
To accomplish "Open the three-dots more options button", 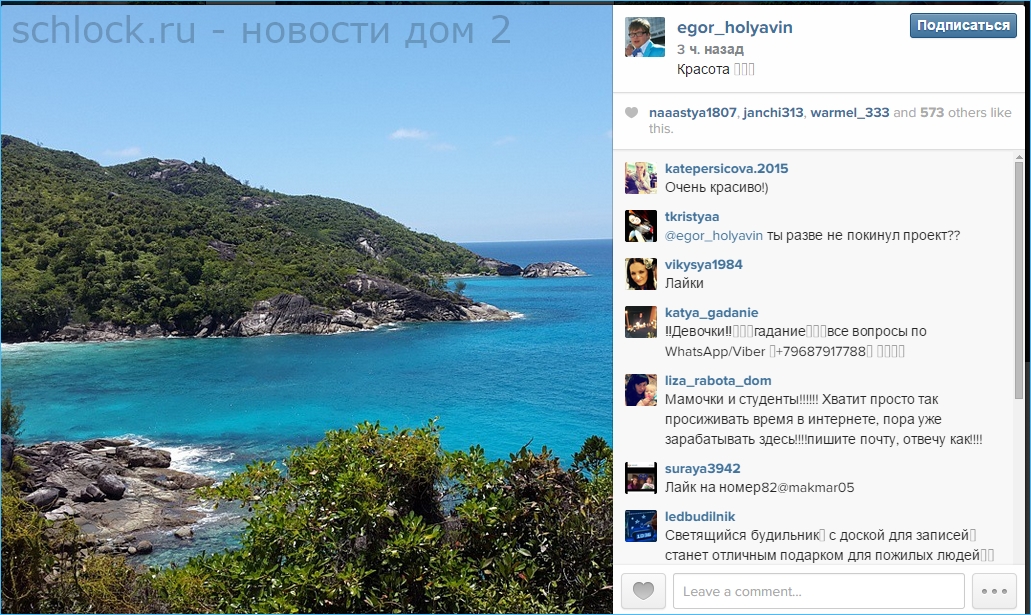I will 994,591.
